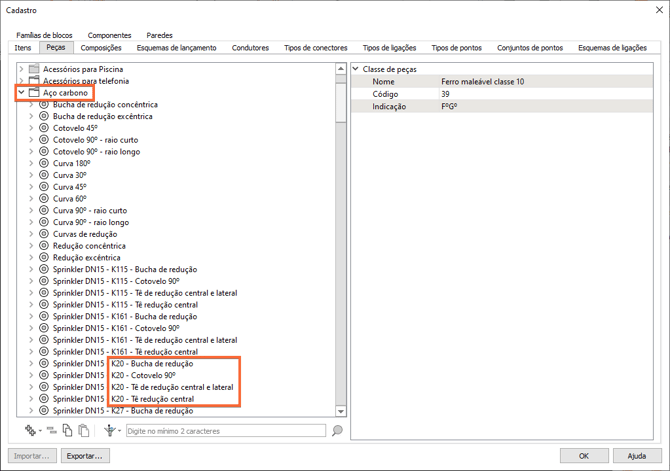Switch to the Composições tab
This screenshot has height=471, width=670.
101,47
